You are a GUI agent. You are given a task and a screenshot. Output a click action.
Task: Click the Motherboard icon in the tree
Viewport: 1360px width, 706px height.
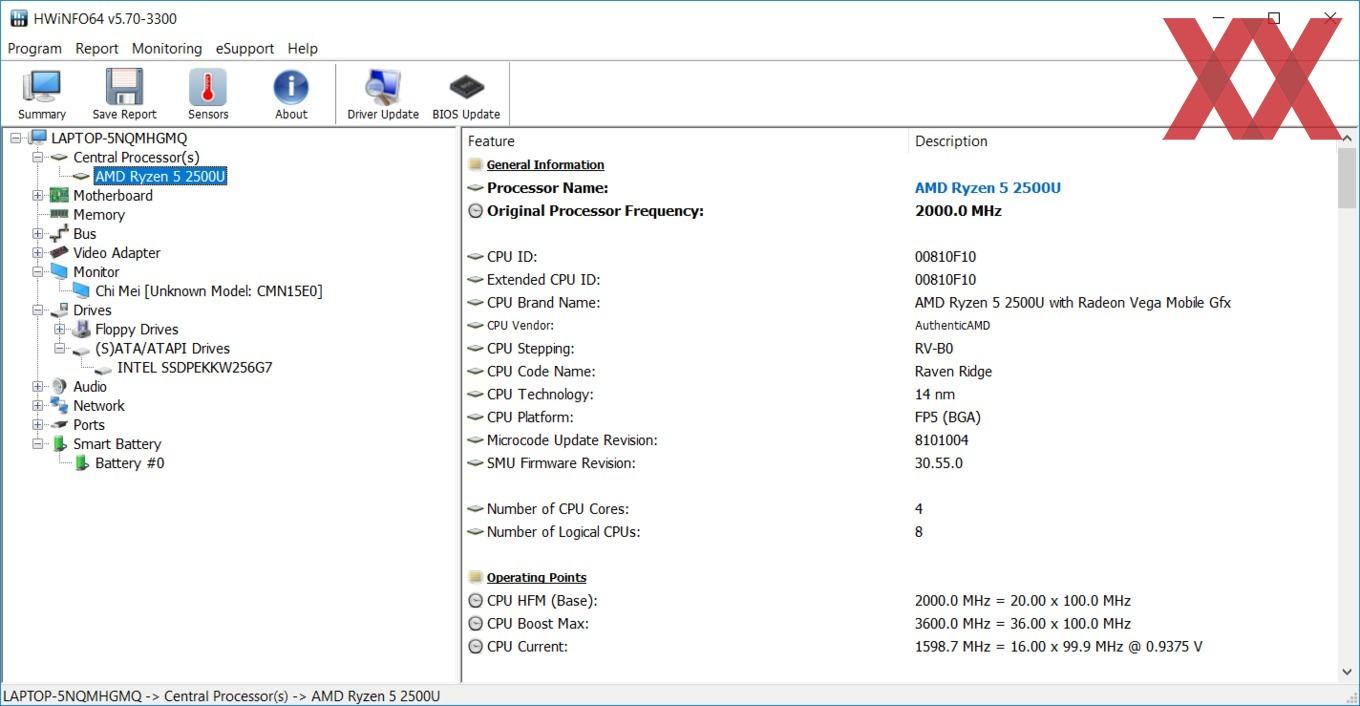point(59,195)
